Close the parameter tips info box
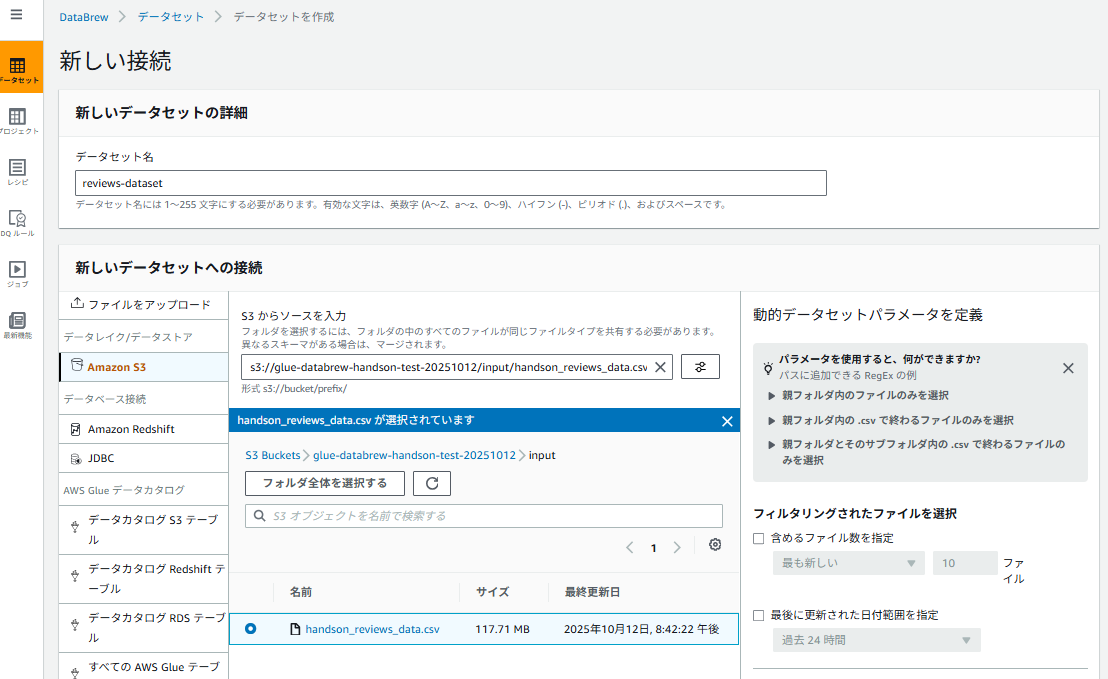This screenshot has height=679, width=1108. [1068, 368]
